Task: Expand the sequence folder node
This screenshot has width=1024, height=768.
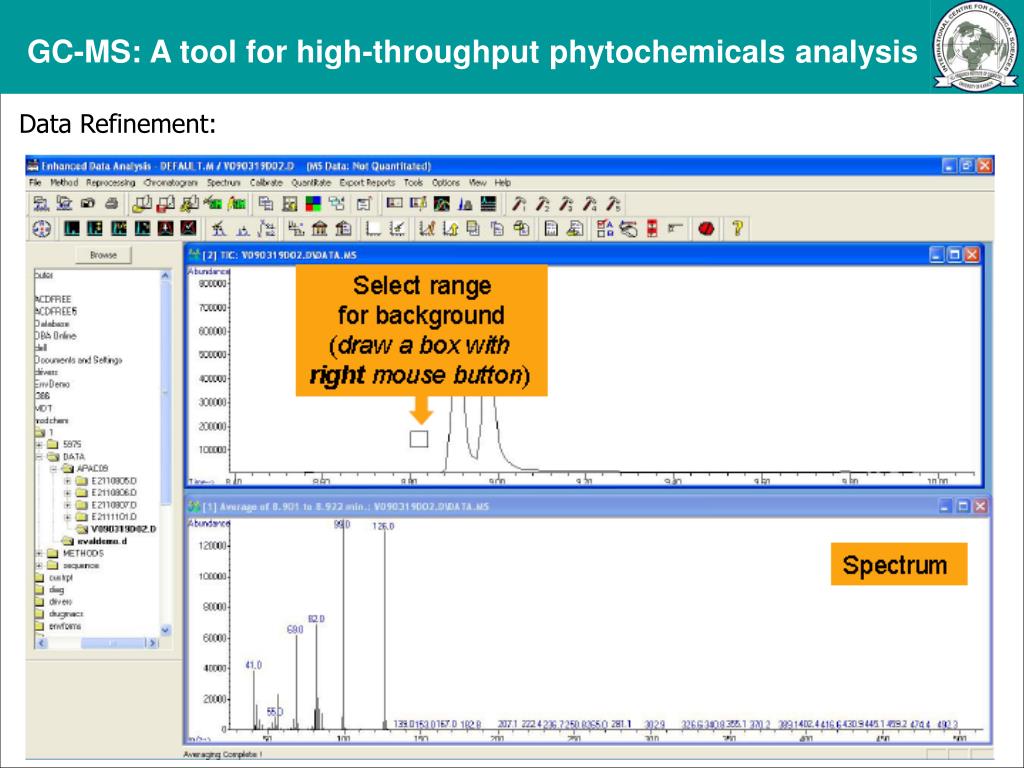Action: [x=39, y=566]
